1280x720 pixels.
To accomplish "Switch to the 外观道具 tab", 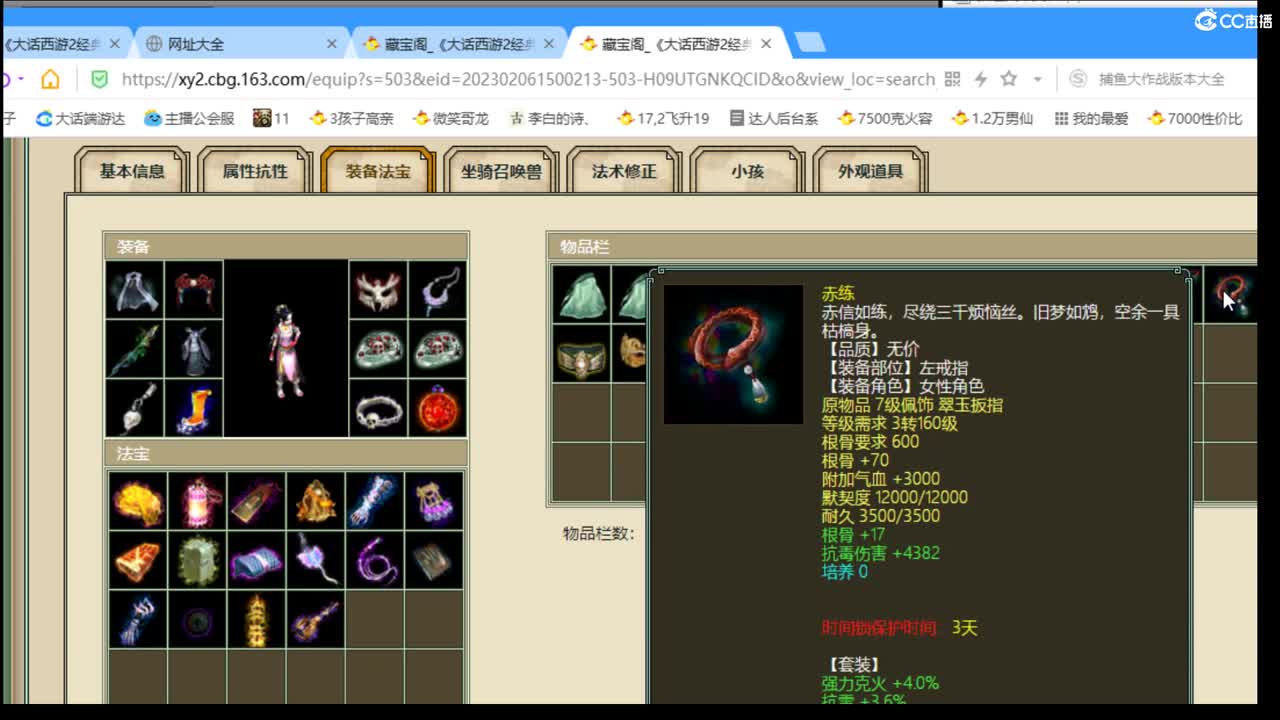I will [x=870, y=171].
